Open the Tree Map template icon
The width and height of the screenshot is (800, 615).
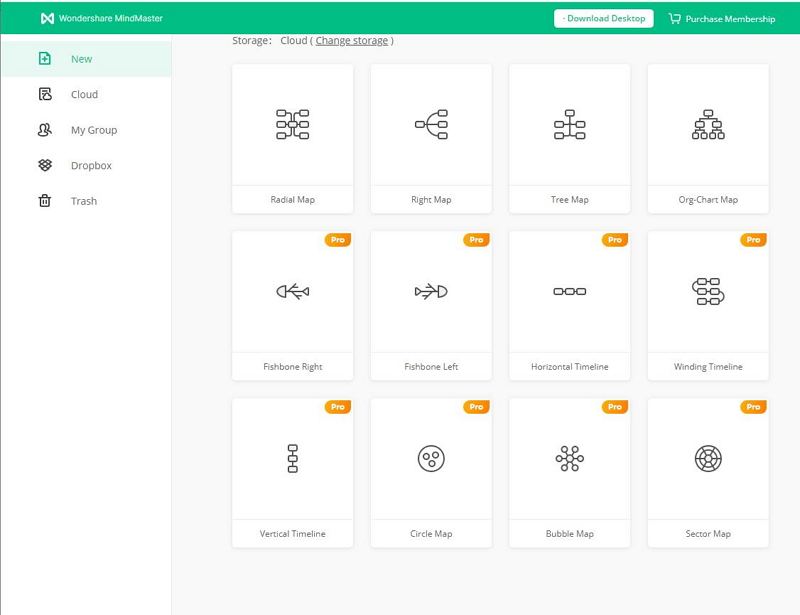coord(570,124)
